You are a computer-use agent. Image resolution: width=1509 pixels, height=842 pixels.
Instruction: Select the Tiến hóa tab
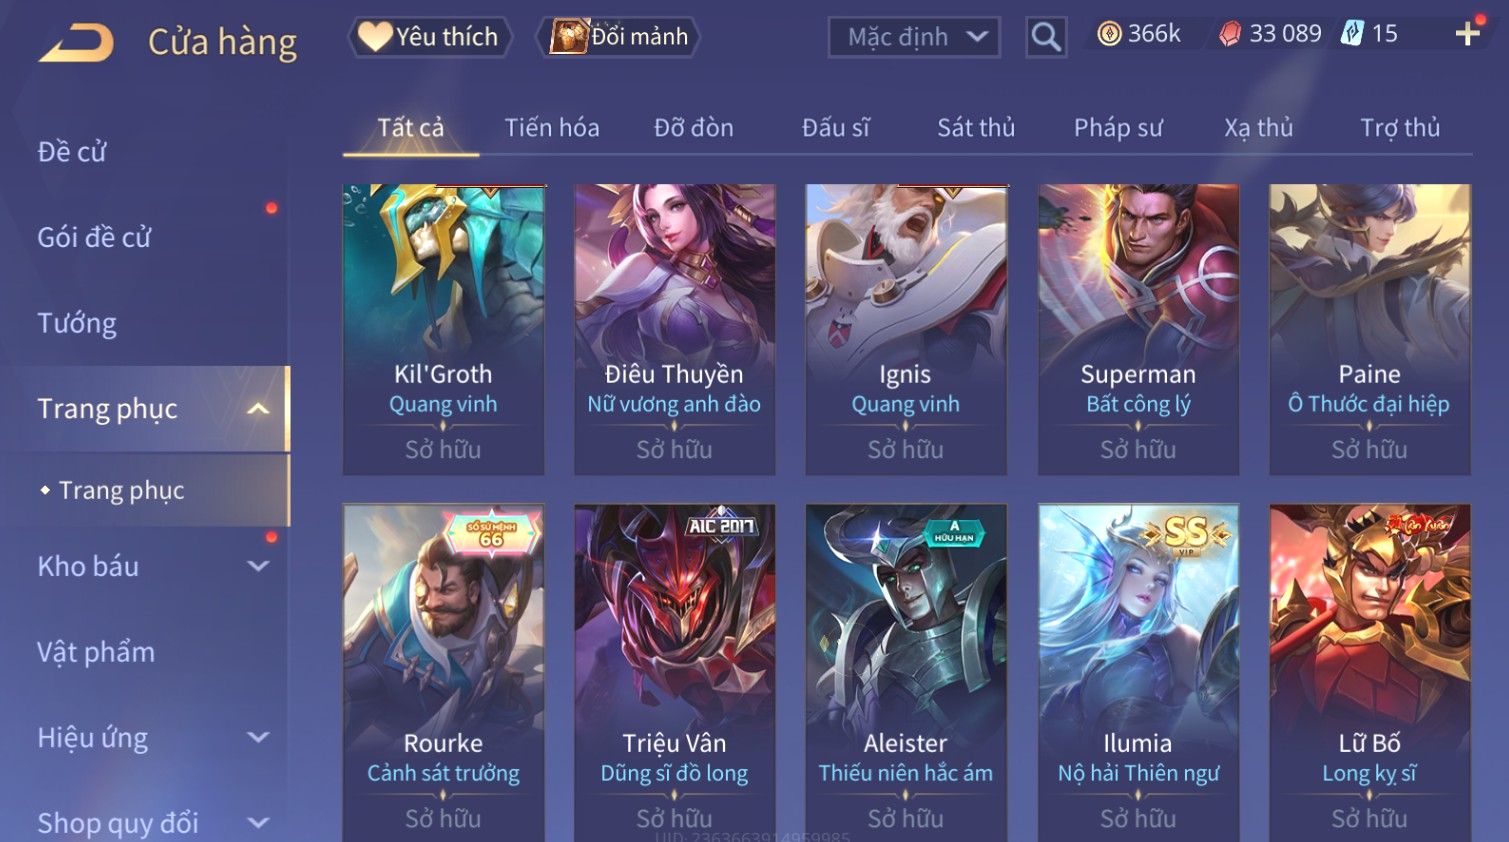pyautogui.click(x=552, y=128)
